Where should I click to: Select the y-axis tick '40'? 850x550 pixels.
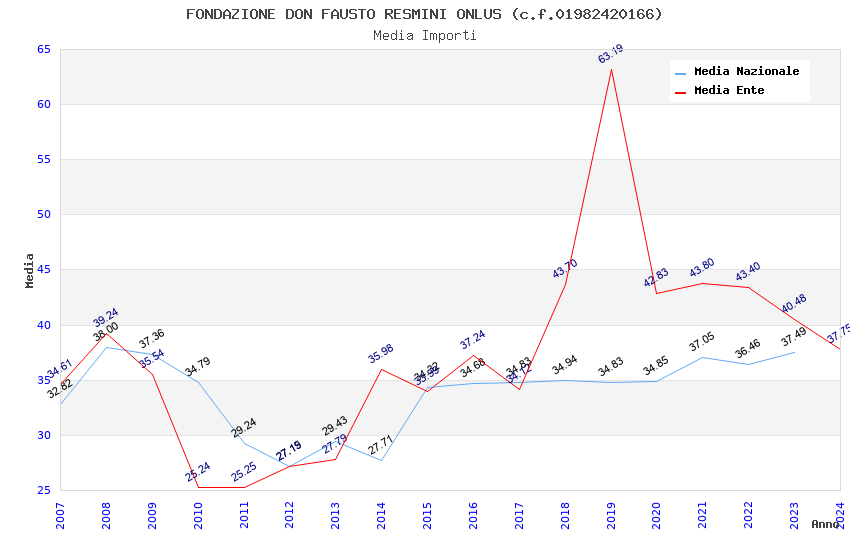(44, 325)
